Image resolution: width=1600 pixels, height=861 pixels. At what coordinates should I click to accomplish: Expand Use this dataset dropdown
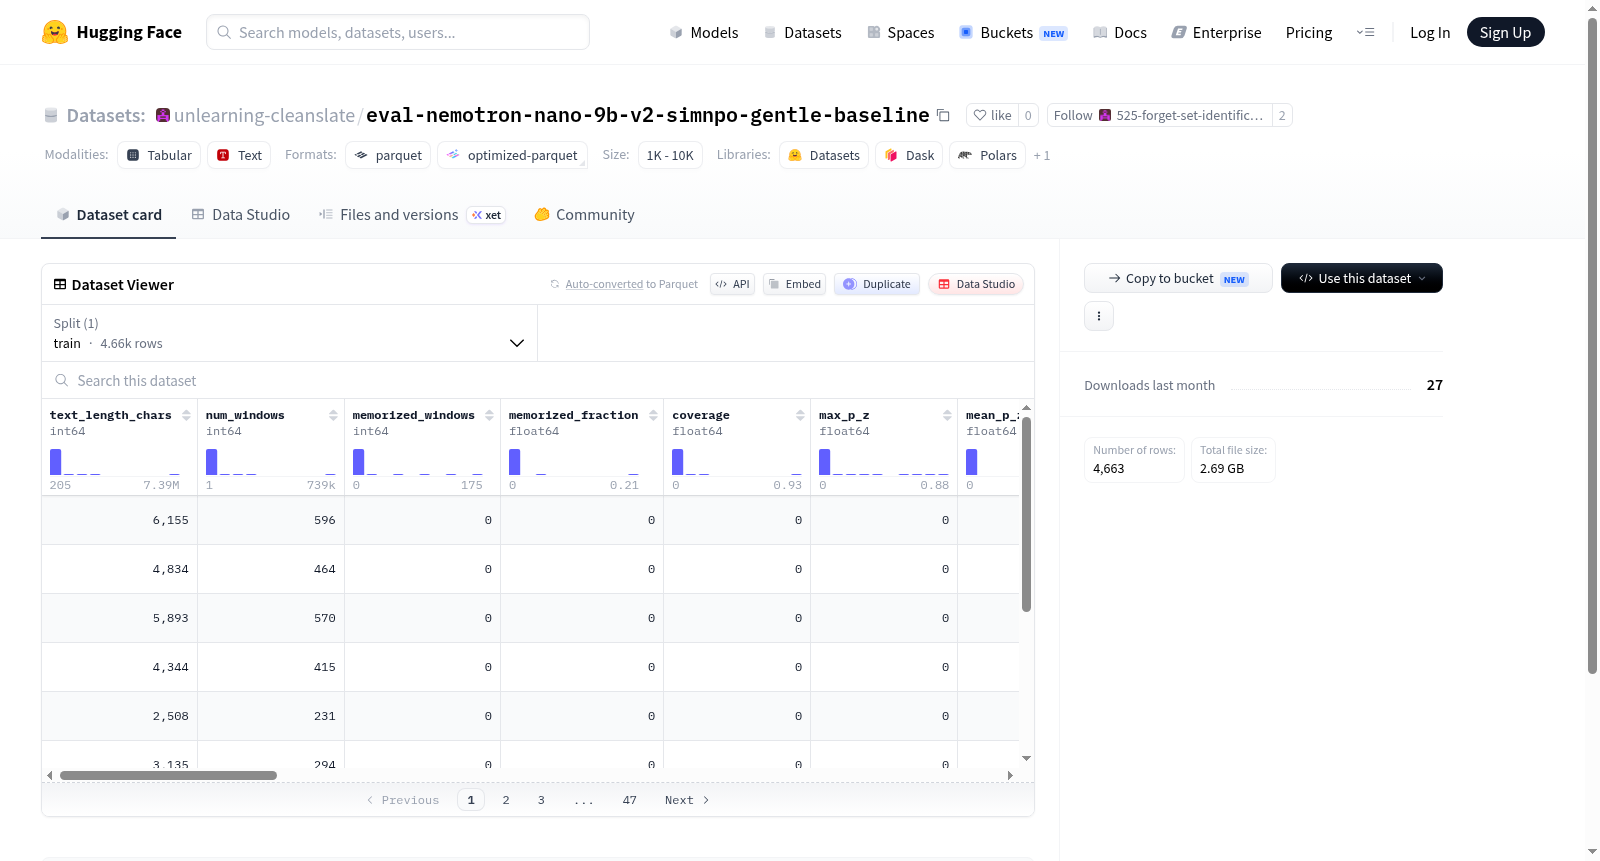pos(1362,278)
